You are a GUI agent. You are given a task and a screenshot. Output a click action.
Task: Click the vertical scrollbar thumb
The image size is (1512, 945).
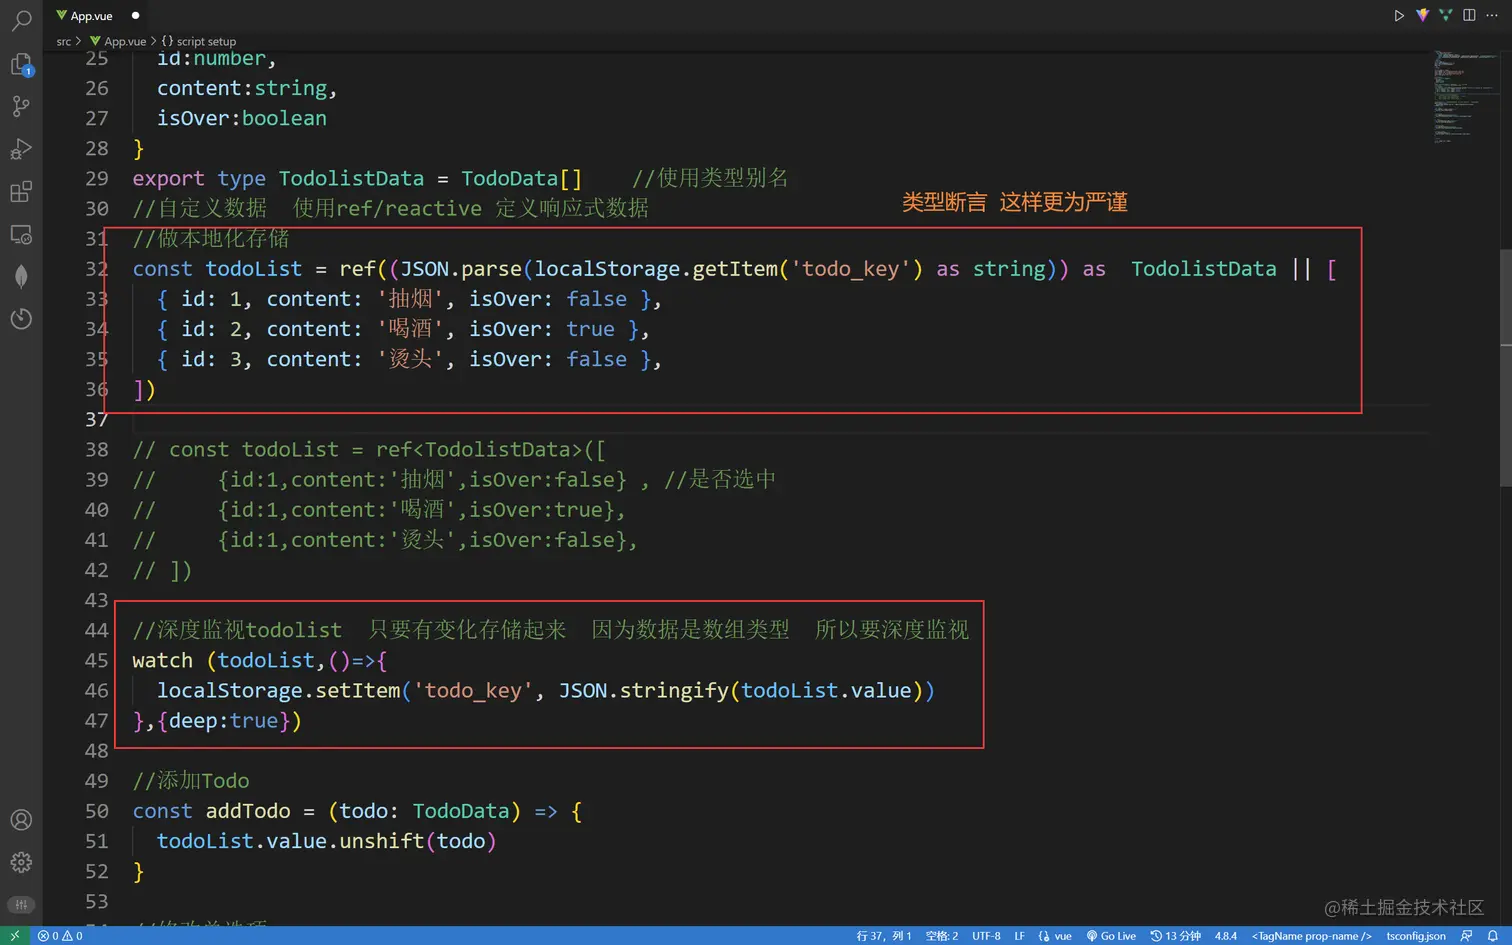point(1505,370)
